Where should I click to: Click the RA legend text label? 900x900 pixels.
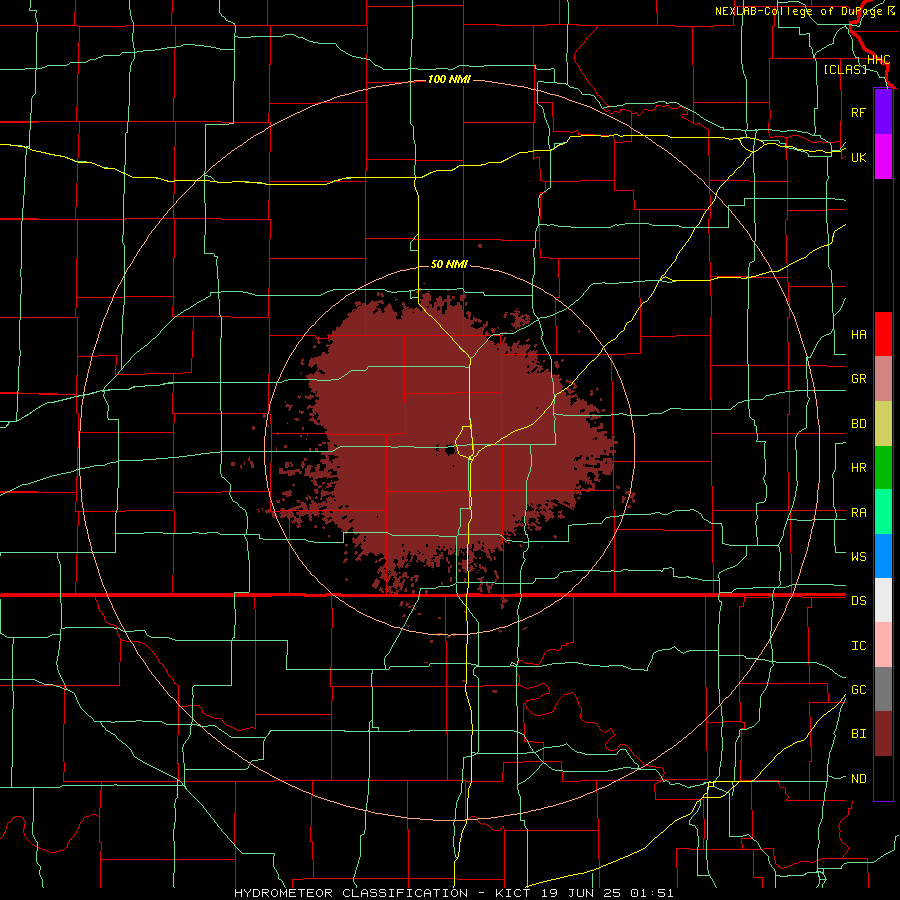(x=858, y=513)
